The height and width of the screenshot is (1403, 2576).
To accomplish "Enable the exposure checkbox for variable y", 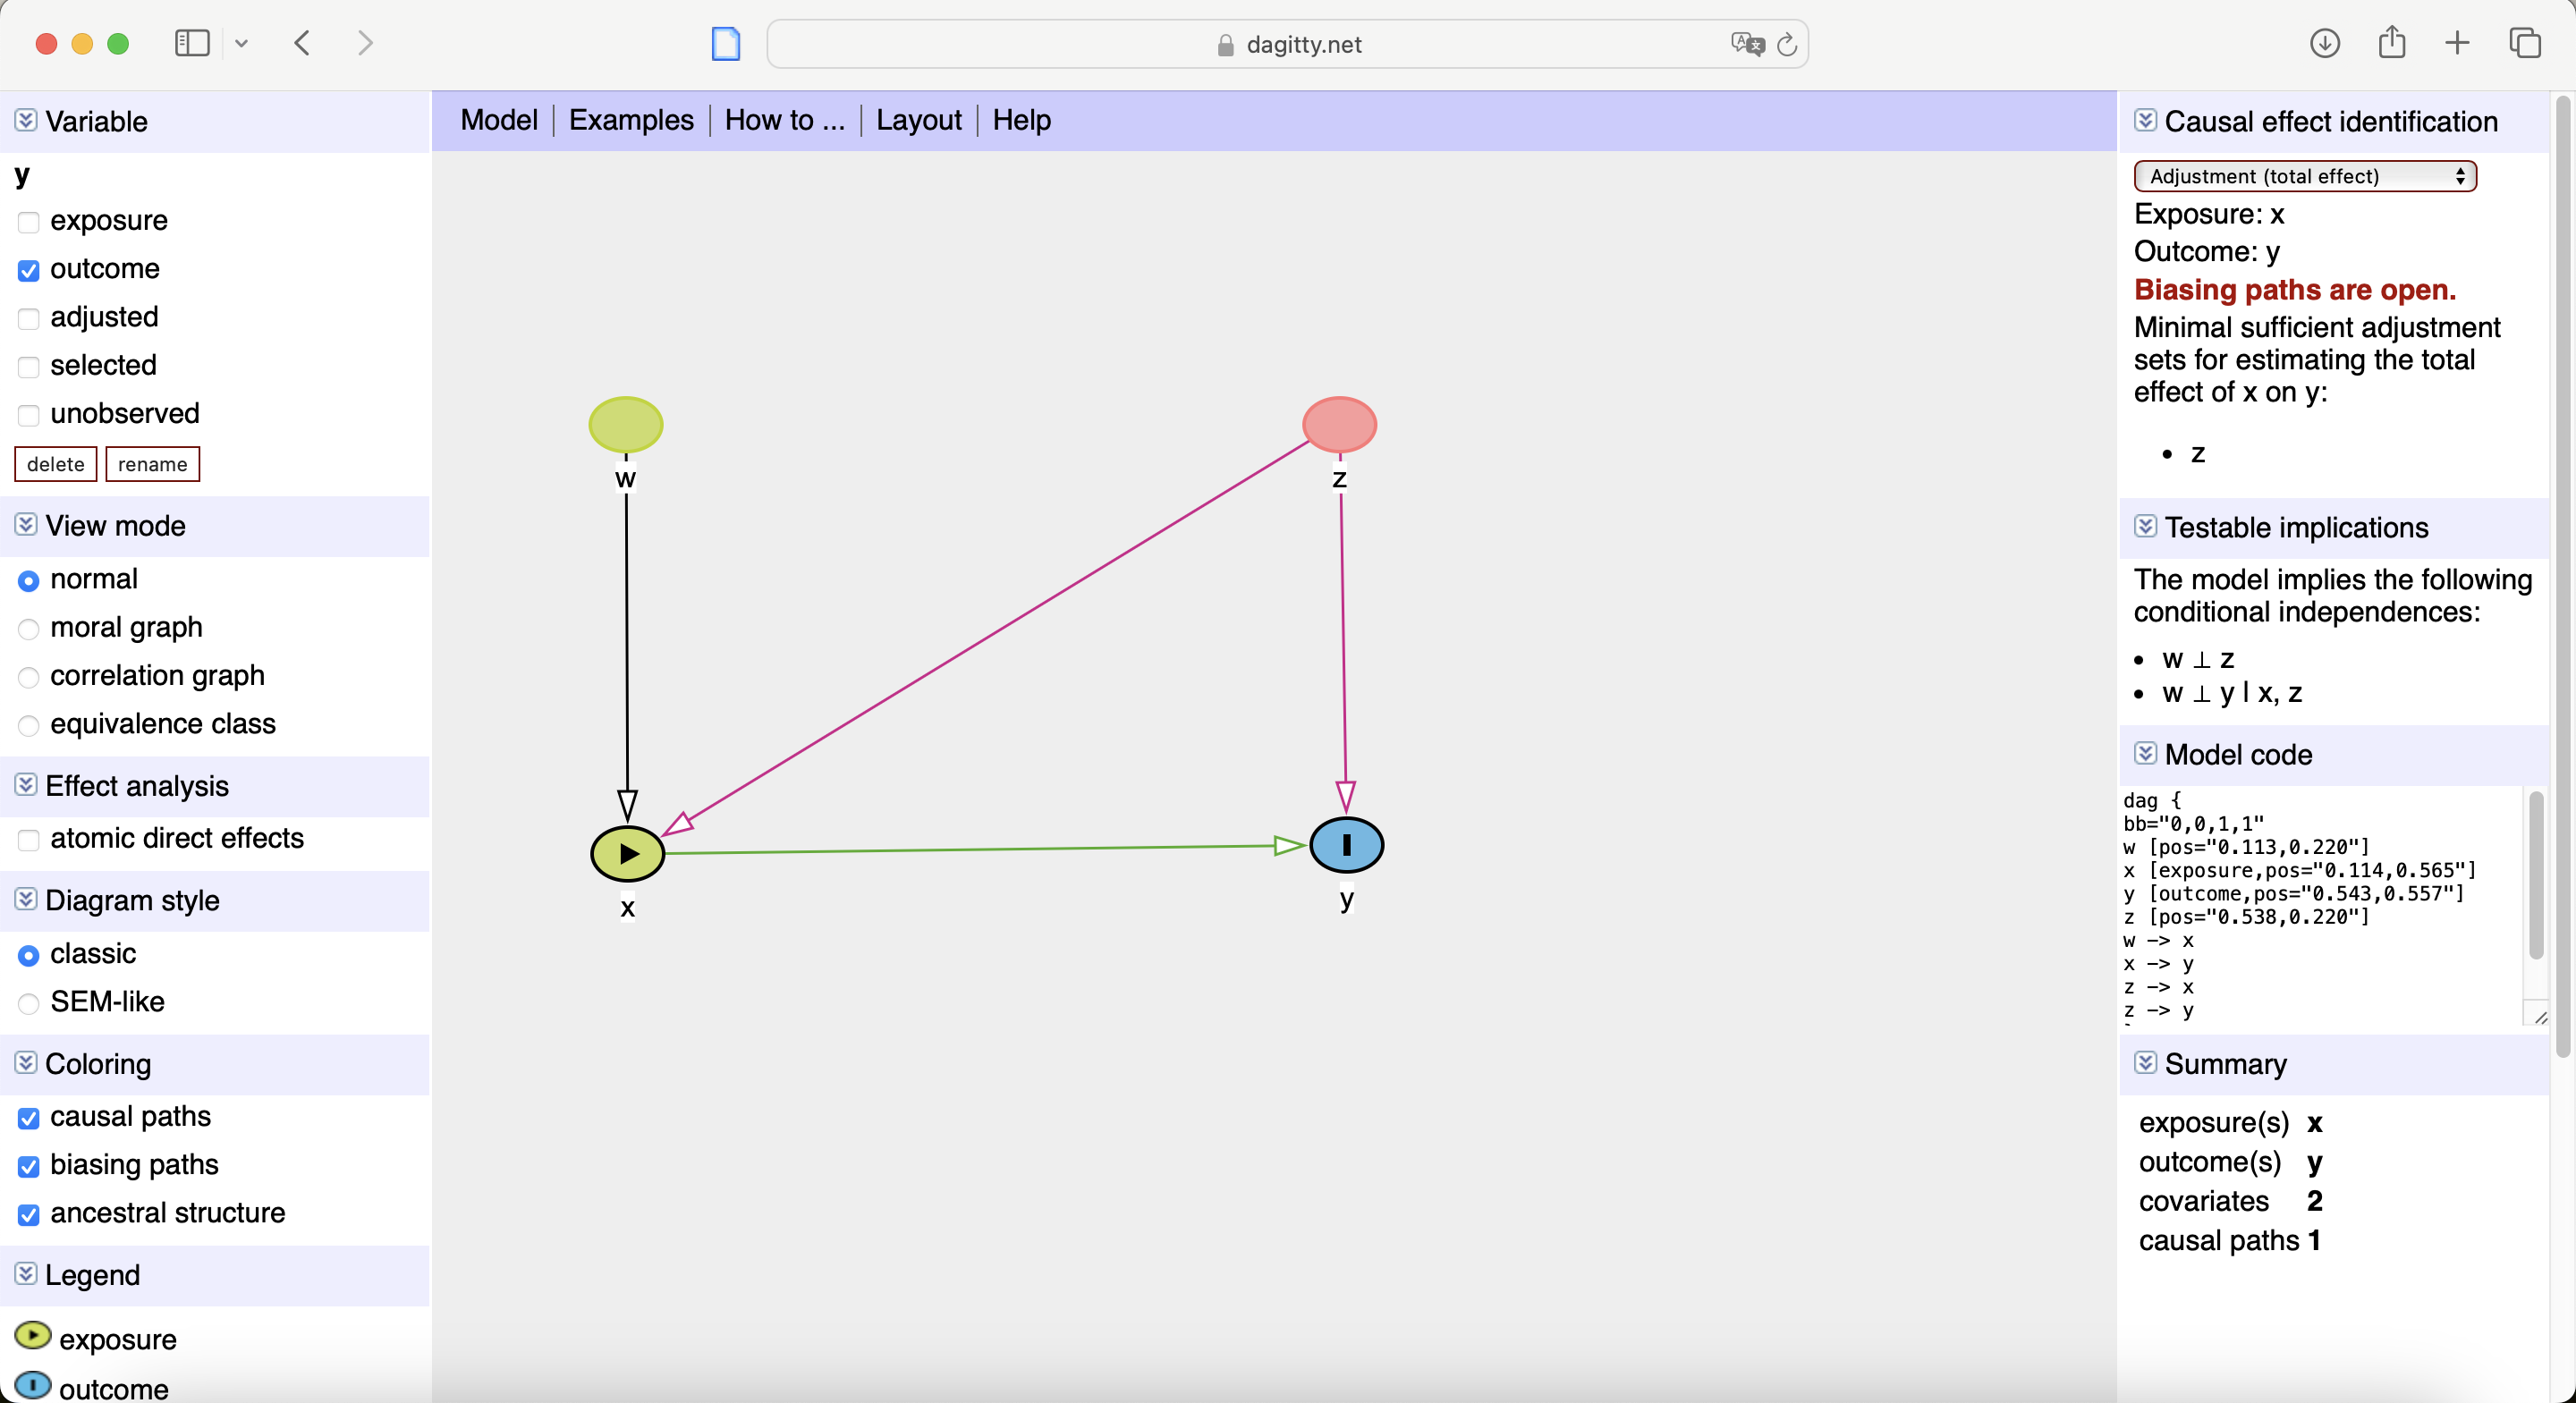I will [29, 222].
